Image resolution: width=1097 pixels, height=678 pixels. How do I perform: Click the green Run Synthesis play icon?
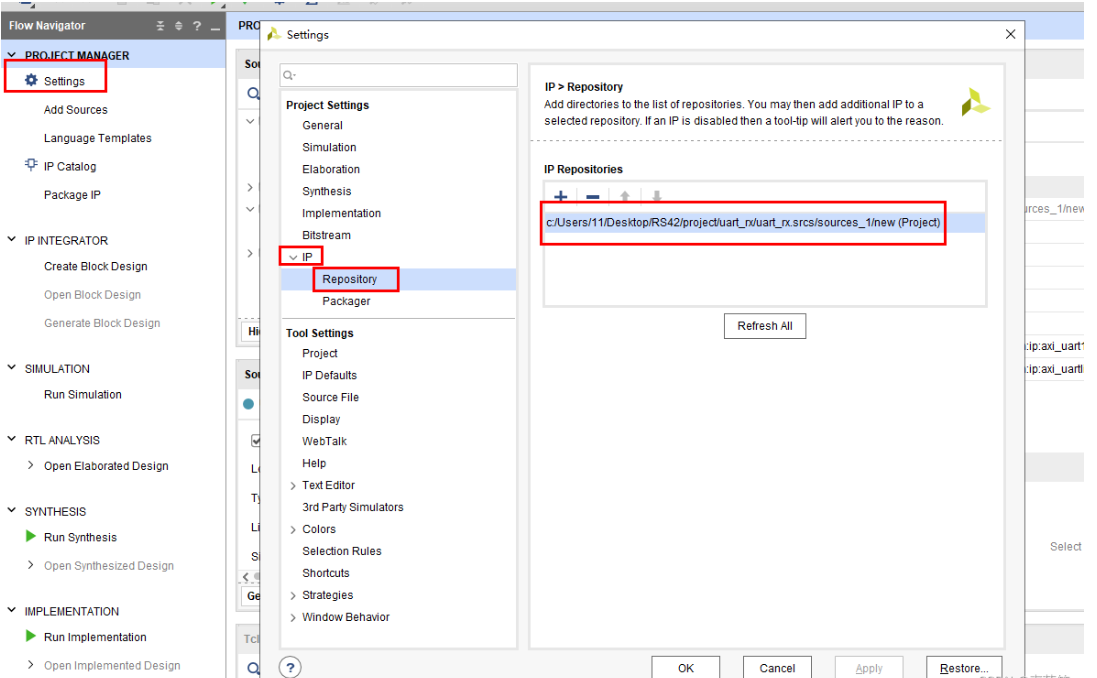click(x=31, y=537)
